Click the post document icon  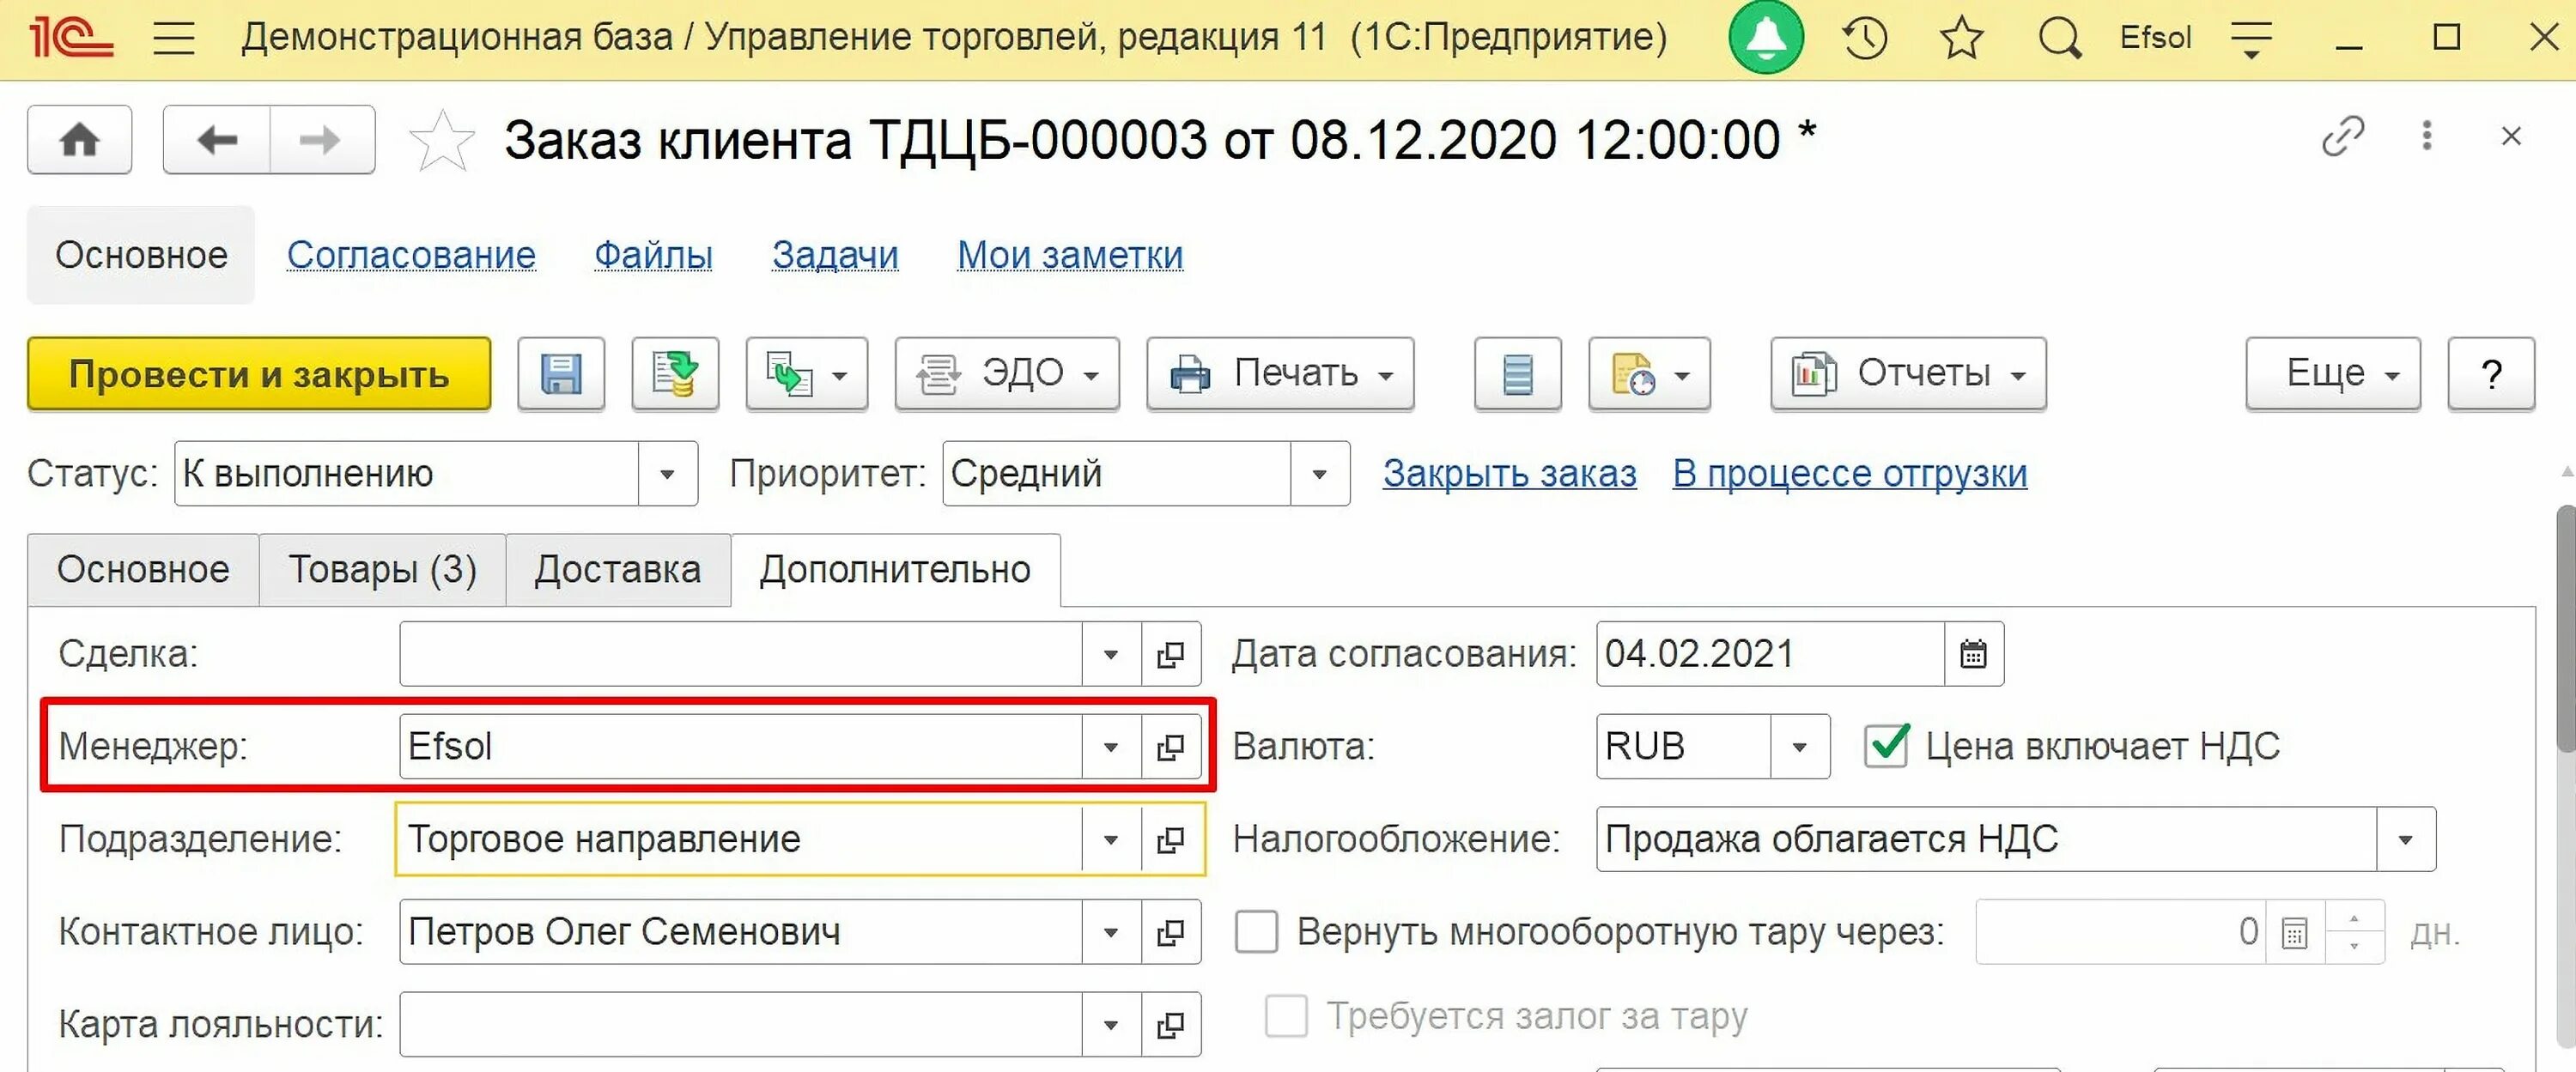[x=675, y=374]
